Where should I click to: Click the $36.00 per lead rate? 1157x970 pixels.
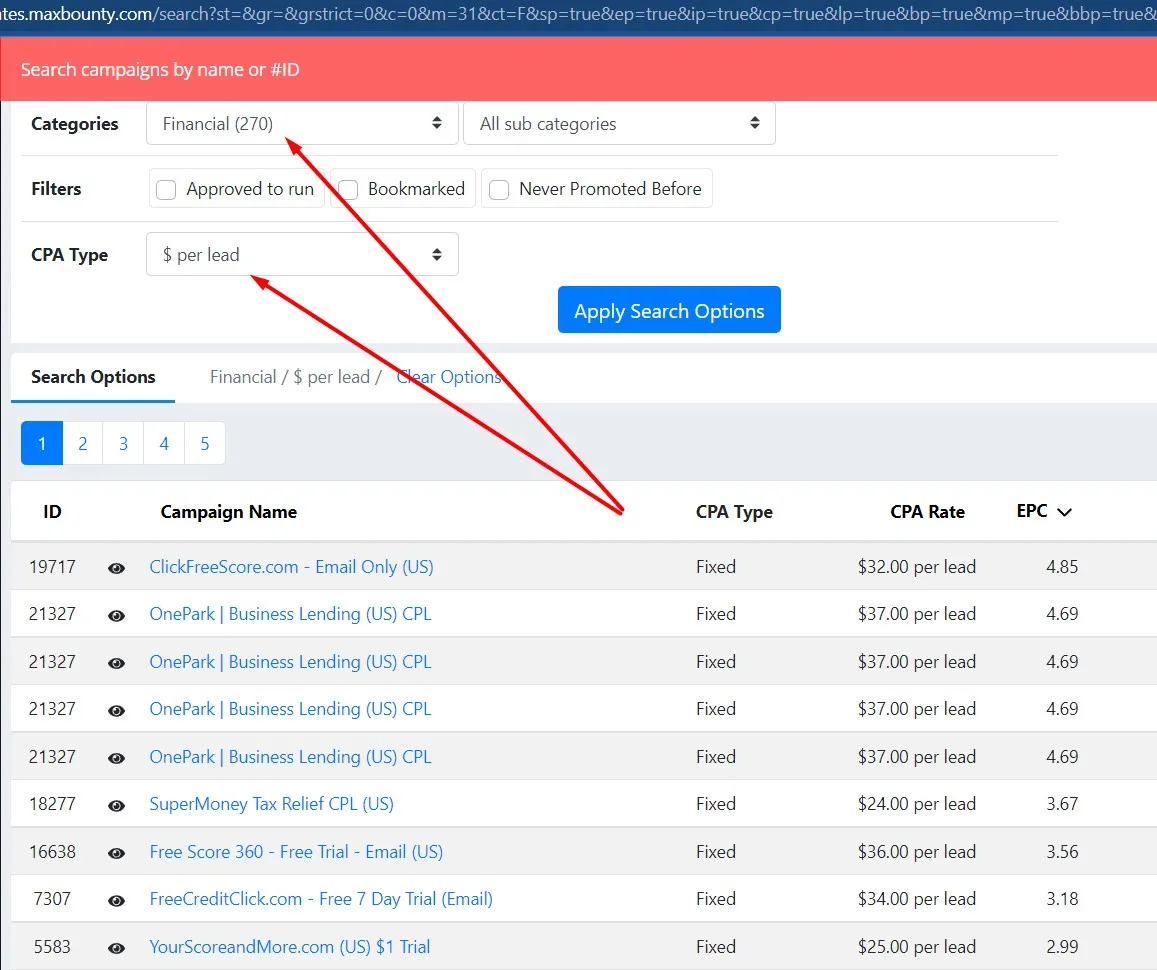pyautogui.click(x=916, y=852)
